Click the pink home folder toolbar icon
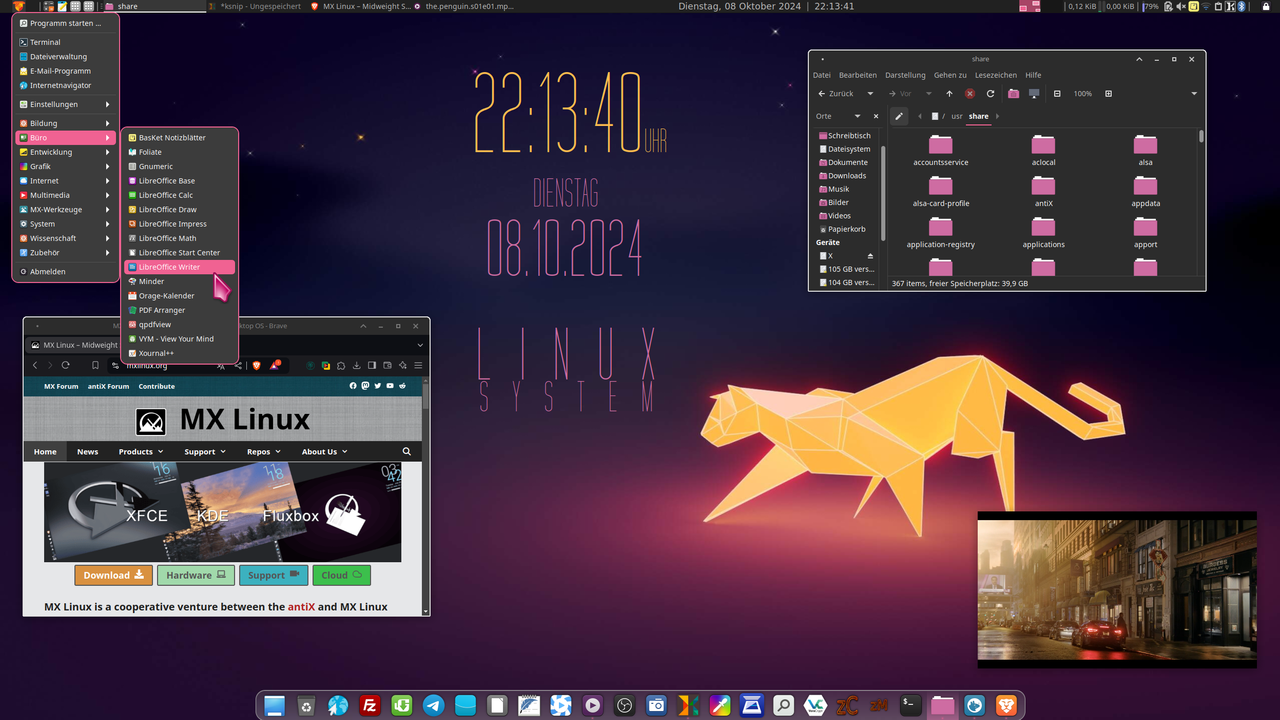Viewport: 1280px width, 720px height. (x=1013, y=93)
